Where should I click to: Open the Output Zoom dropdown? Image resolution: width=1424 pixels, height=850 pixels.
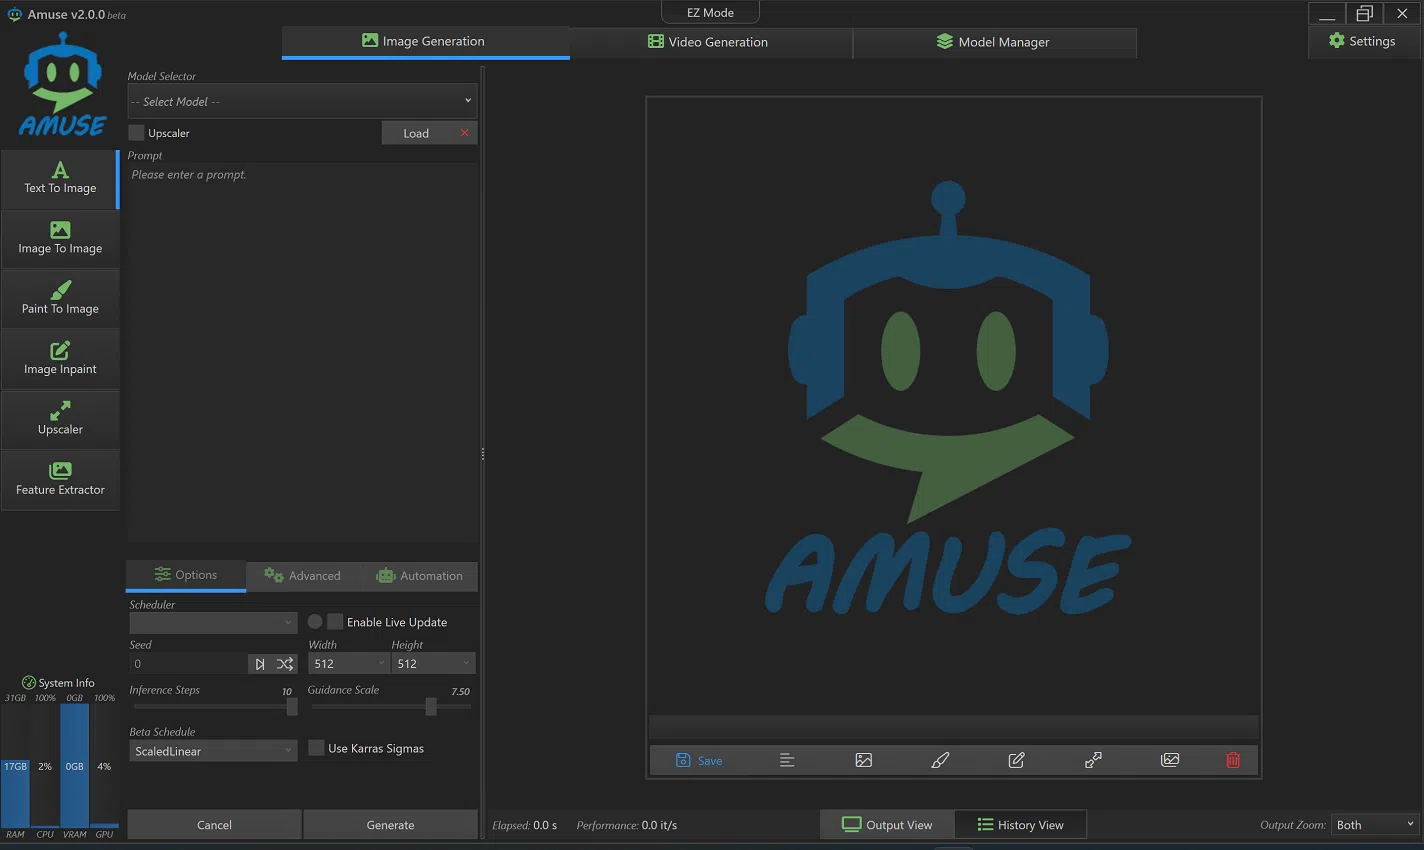coord(1376,825)
